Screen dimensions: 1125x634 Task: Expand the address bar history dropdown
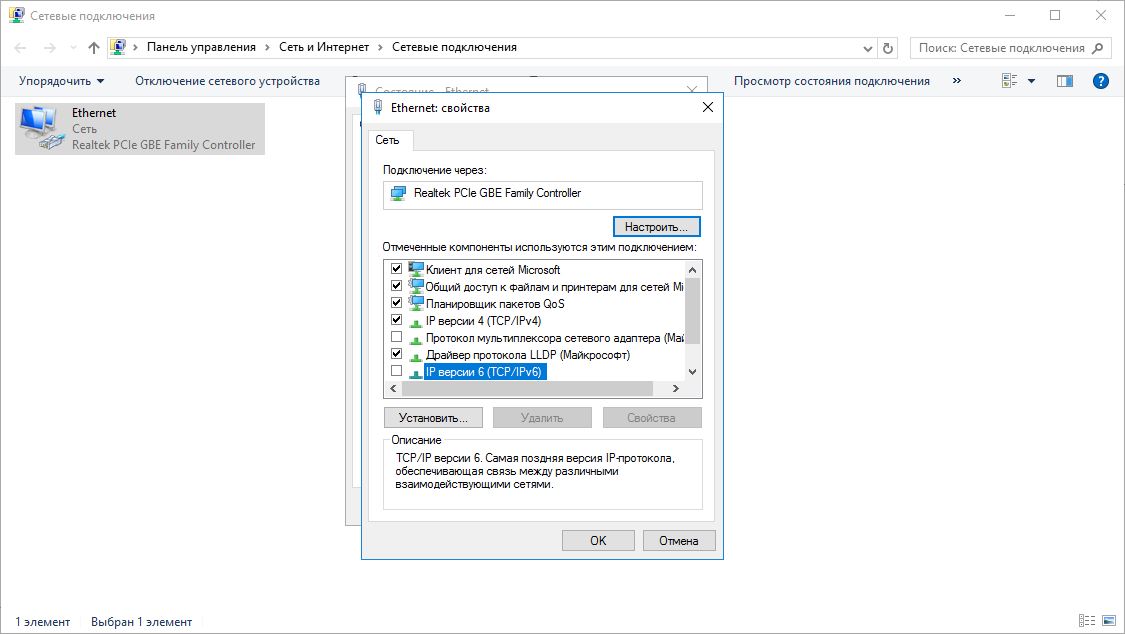pos(868,48)
